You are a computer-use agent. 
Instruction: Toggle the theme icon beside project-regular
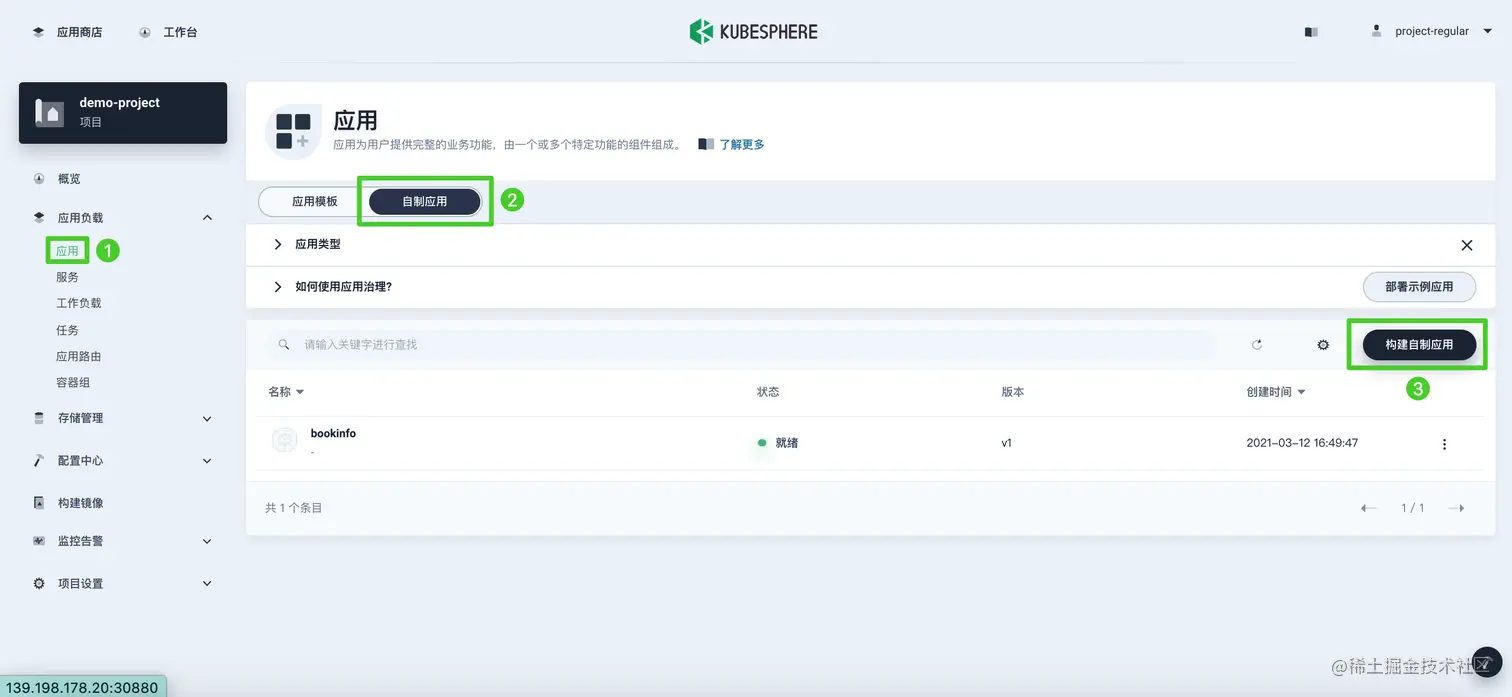click(x=1311, y=32)
